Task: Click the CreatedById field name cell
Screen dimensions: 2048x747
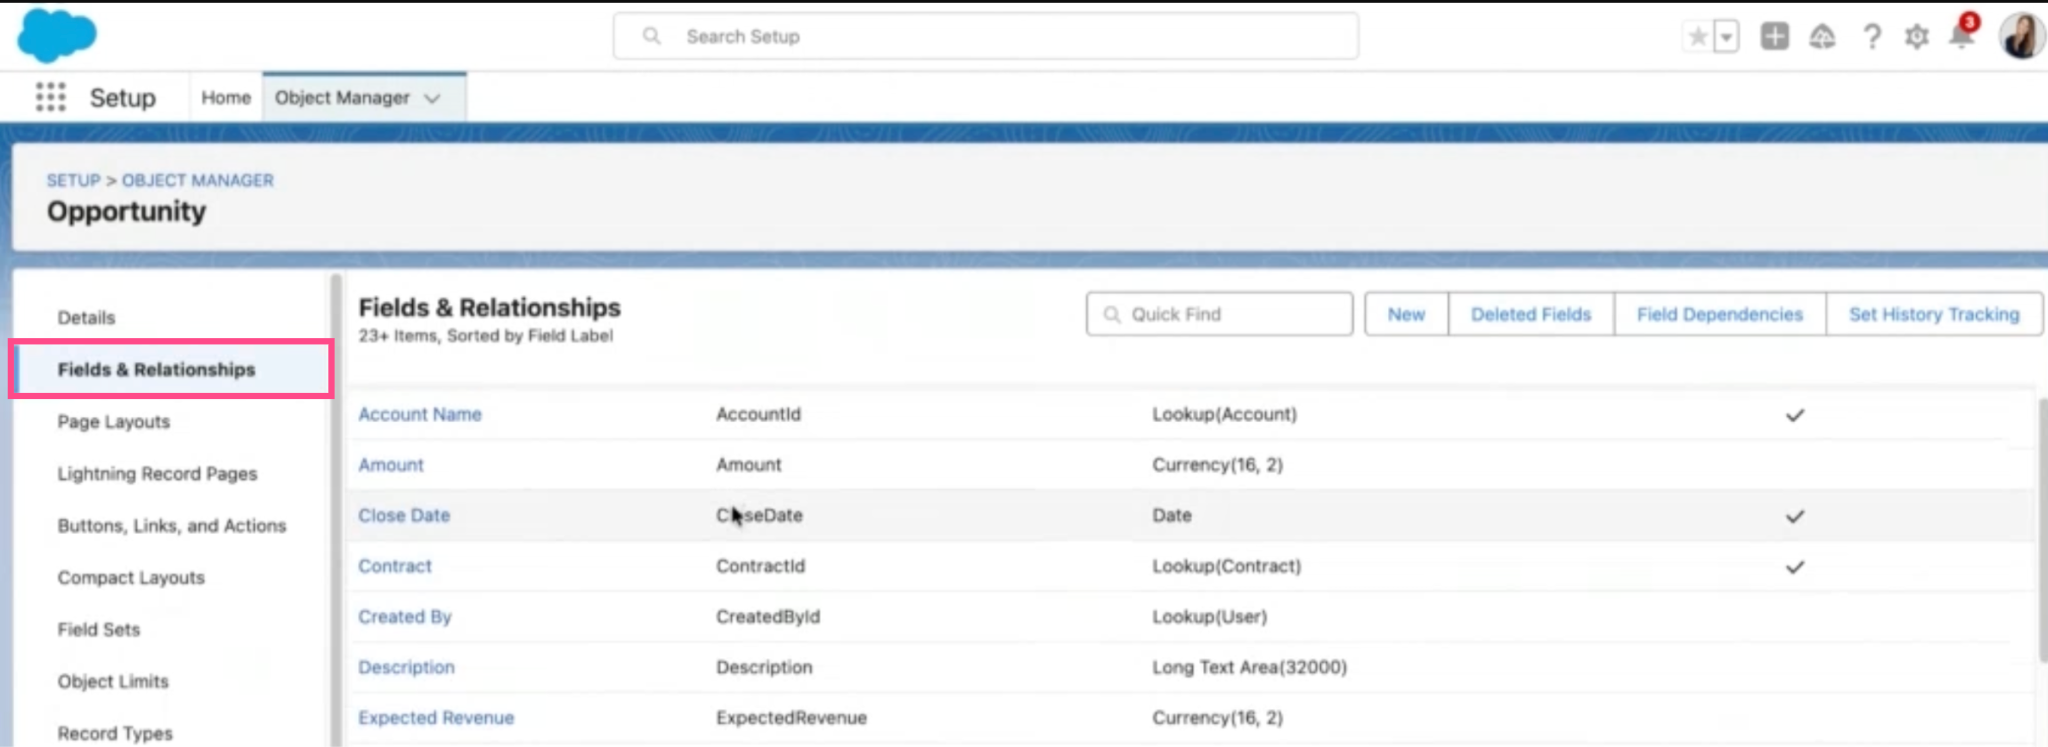Action: (767, 616)
